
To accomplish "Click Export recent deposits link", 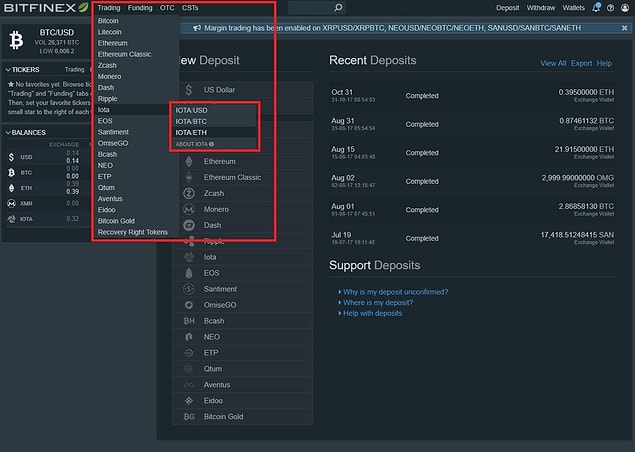I will (x=581, y=63).
